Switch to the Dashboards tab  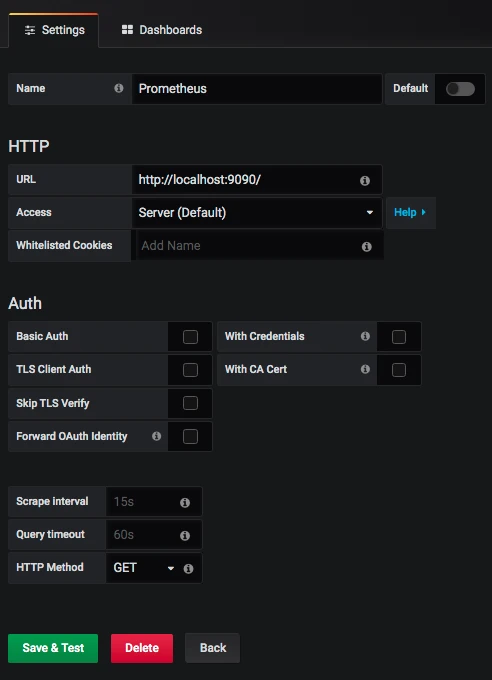[x=162, y=30]
